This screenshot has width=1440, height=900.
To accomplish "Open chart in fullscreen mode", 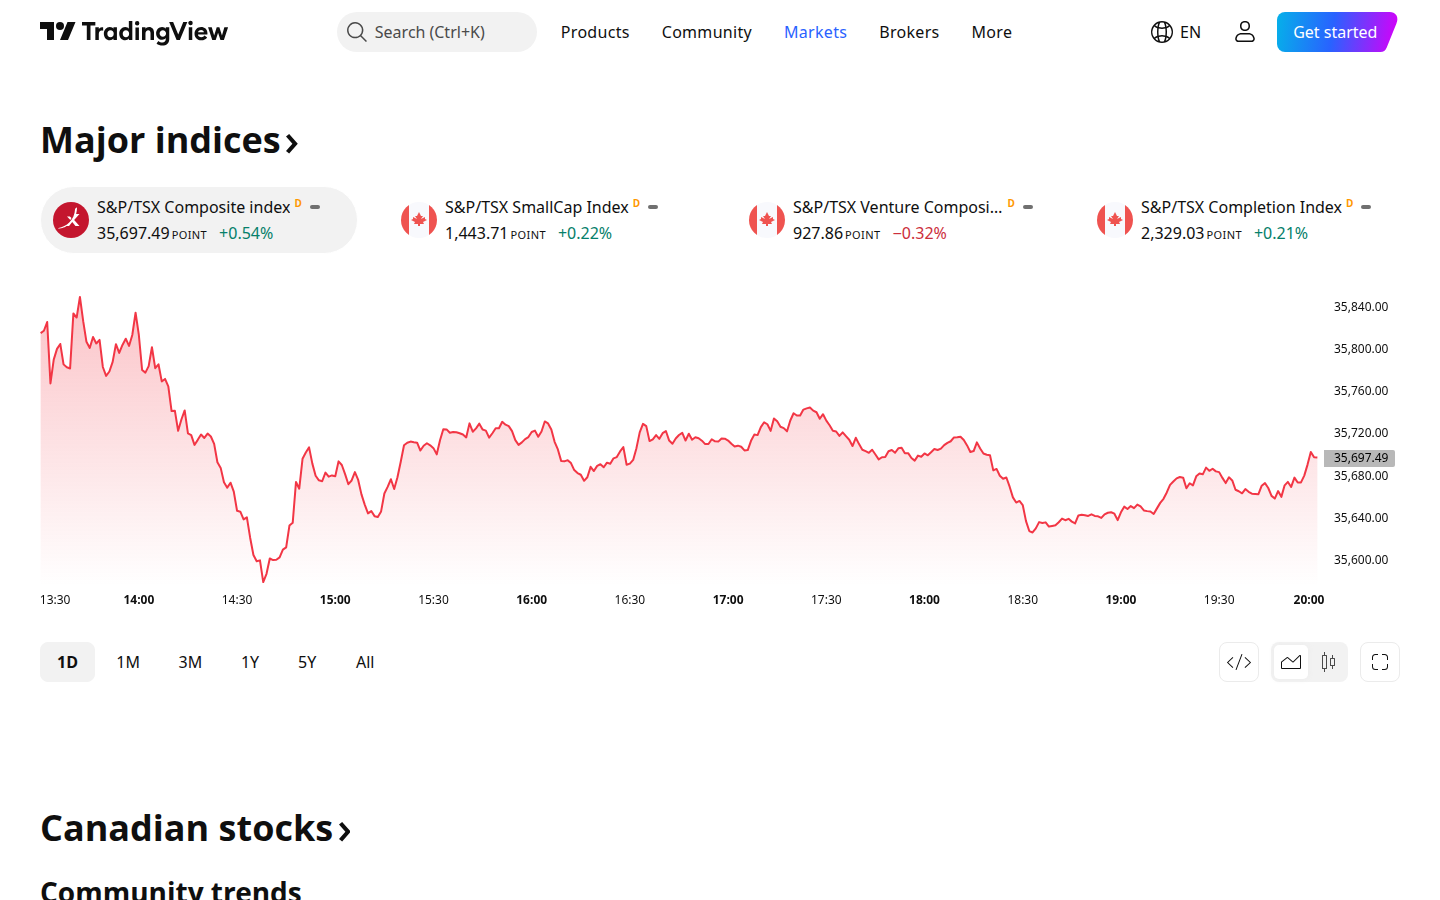I will click(x=1380, y=662).
